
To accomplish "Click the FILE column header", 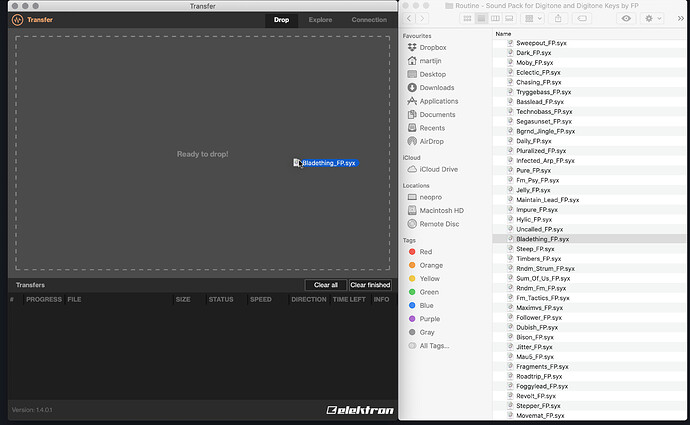I will click(x=74, y=300).
